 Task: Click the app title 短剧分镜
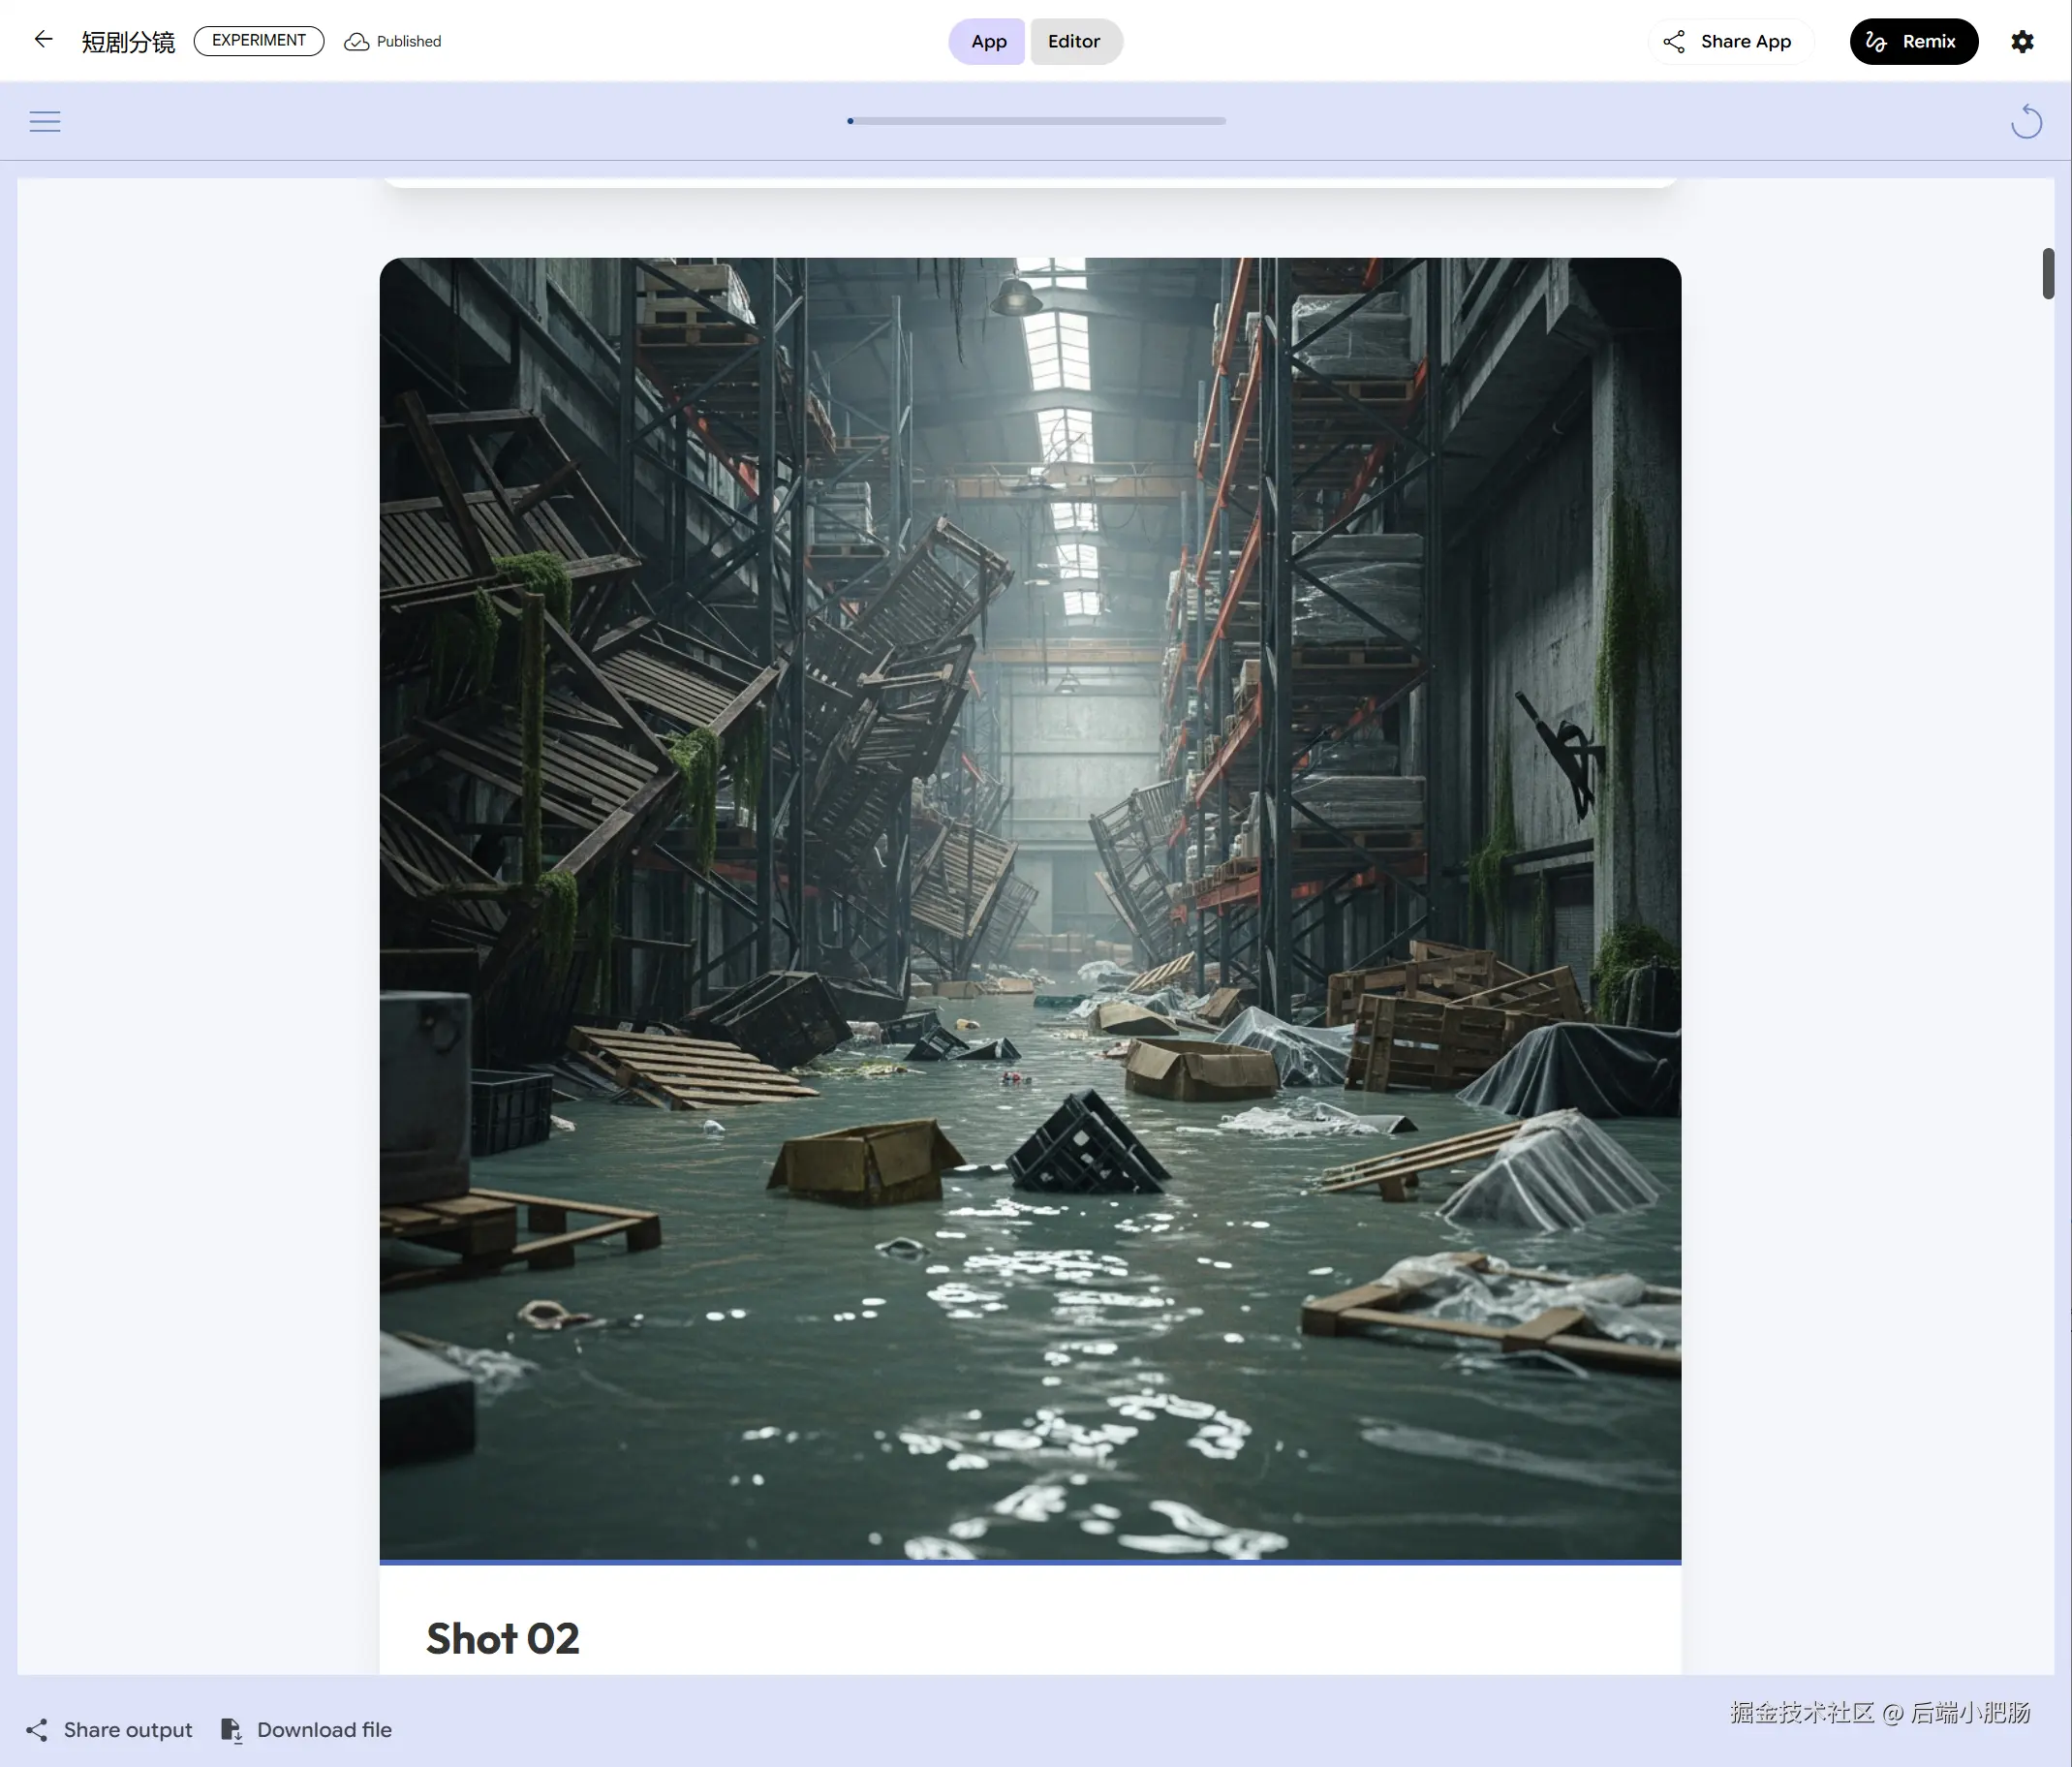click(128, 41)
